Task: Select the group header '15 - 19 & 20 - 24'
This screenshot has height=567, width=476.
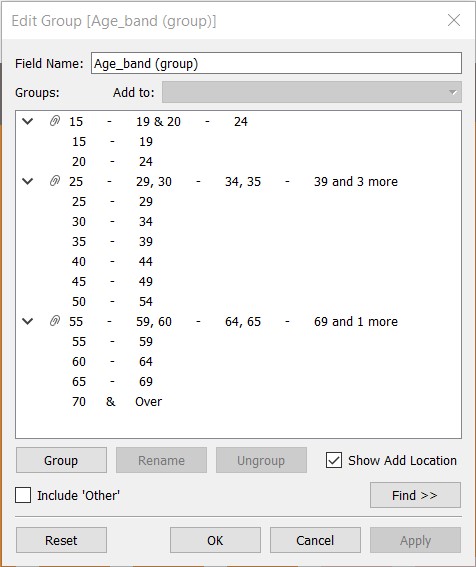Action: pyautogui.click(x=158, y=122)
